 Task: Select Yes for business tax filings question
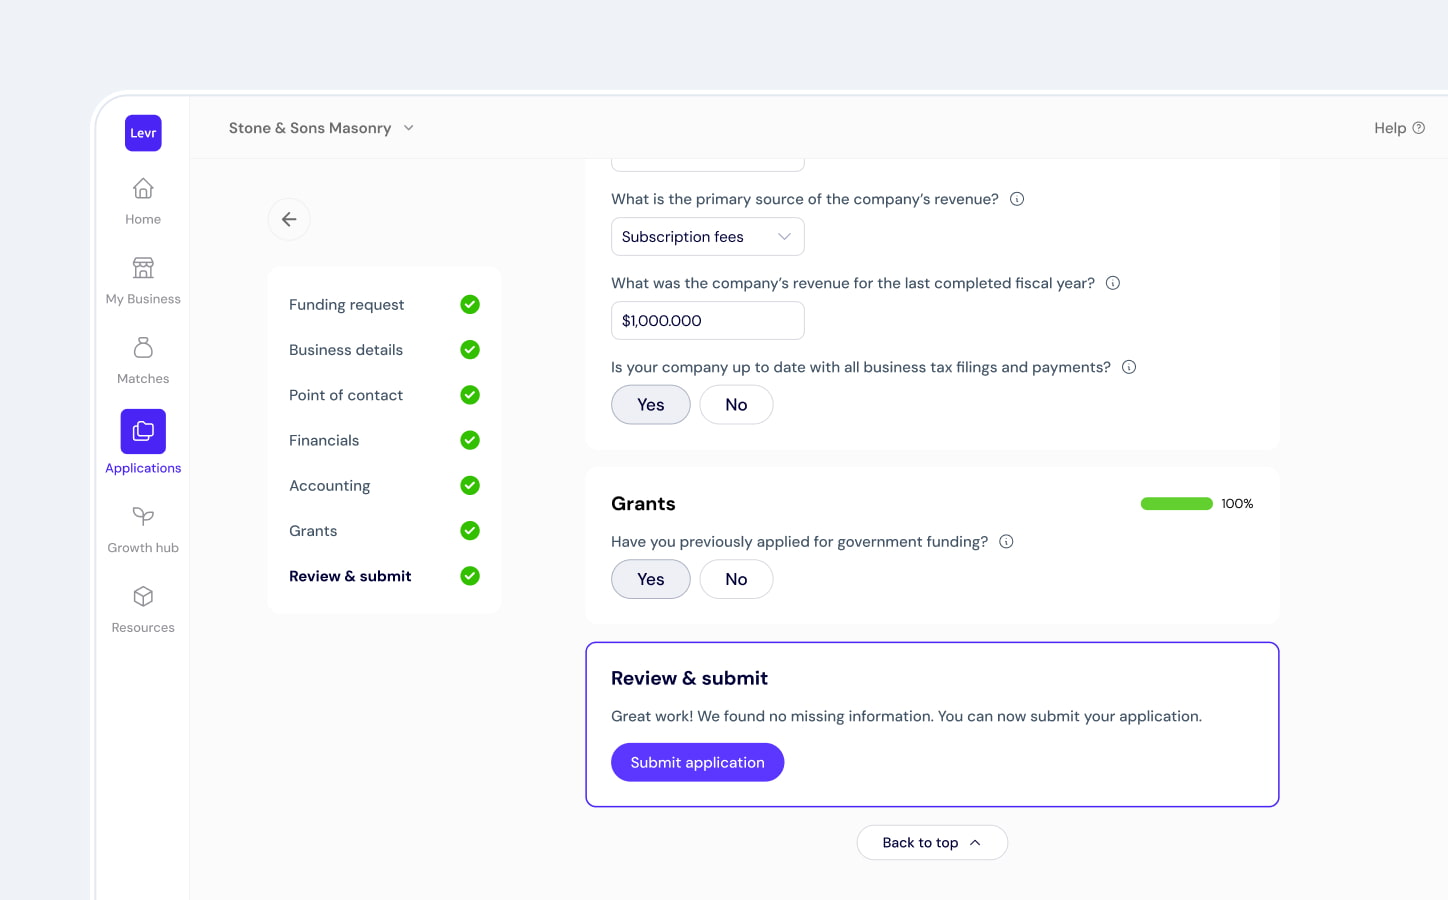click(x=650, y=404)
